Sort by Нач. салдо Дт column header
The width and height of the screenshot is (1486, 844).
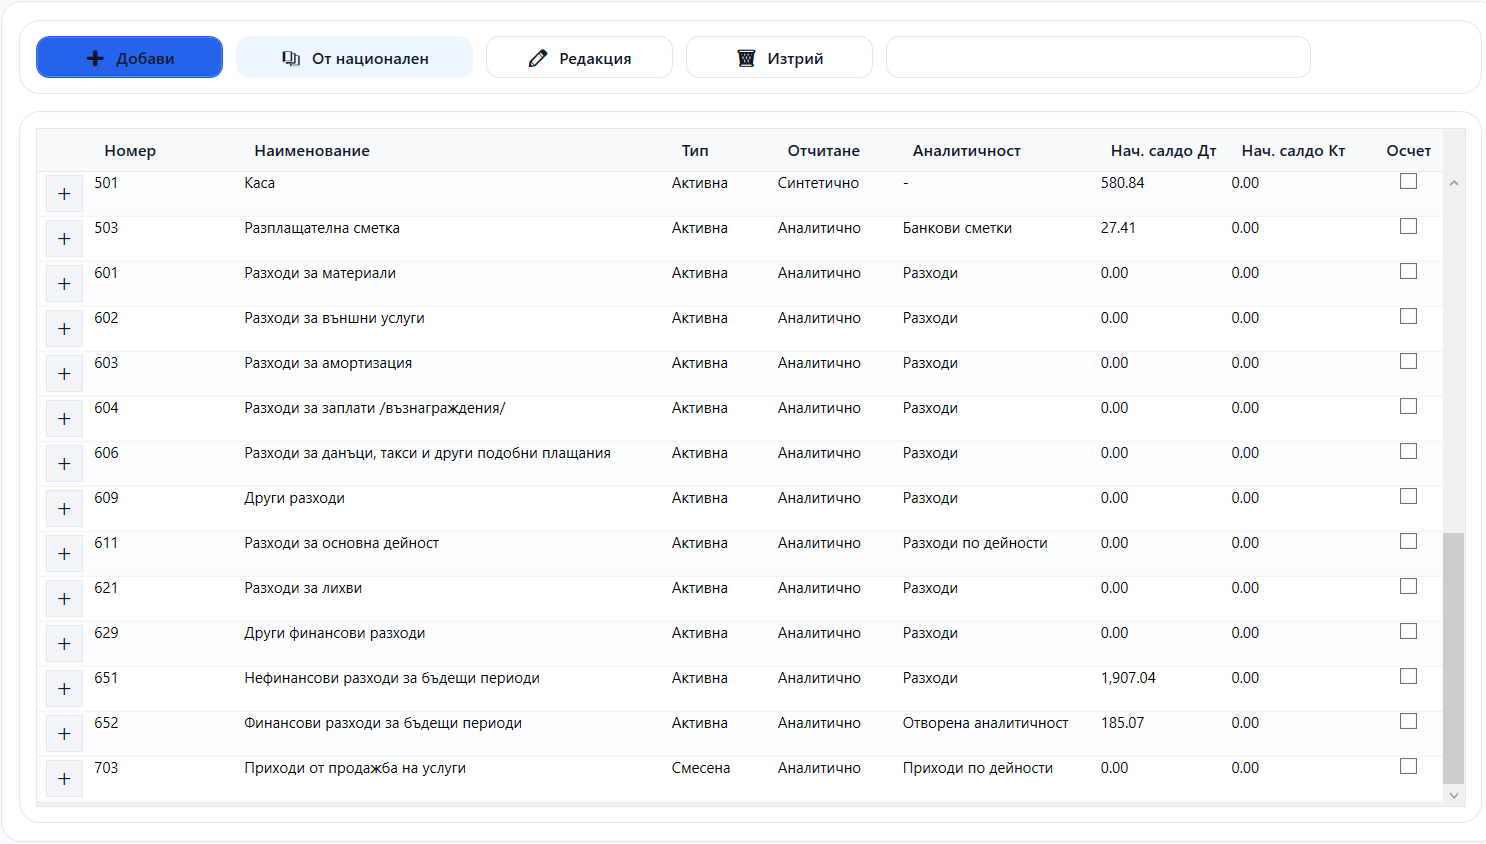(1163, 151)
